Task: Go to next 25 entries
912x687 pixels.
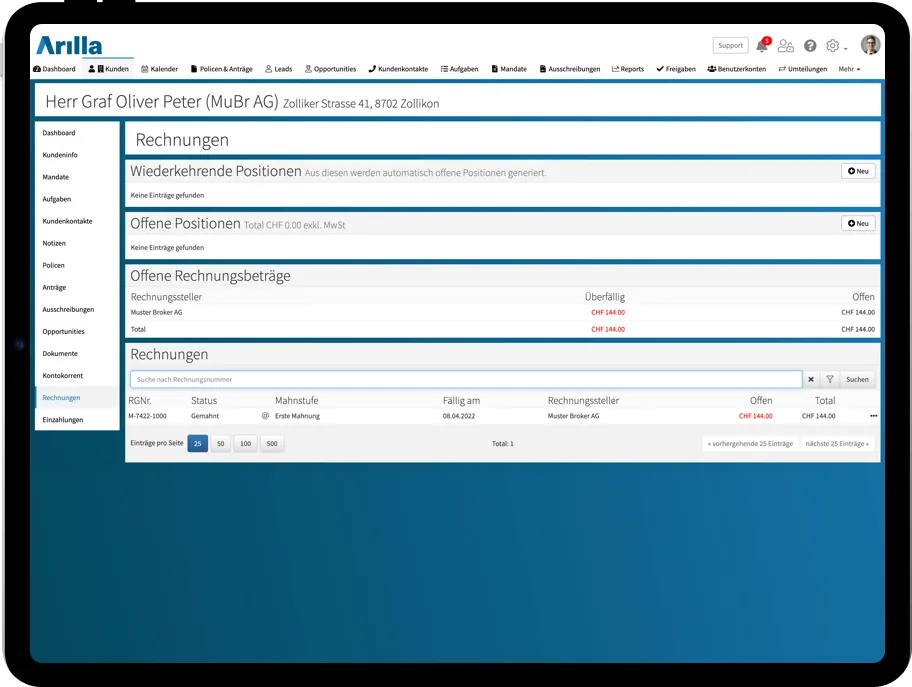Action: 837,443
